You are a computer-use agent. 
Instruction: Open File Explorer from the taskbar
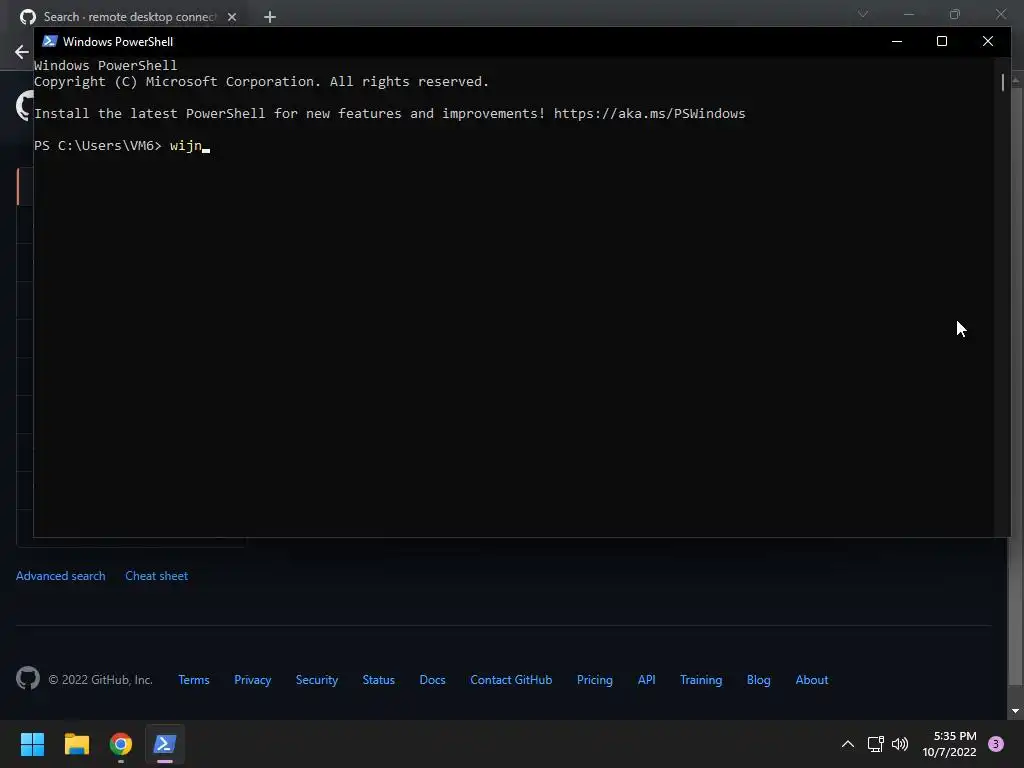coord(76,744)
